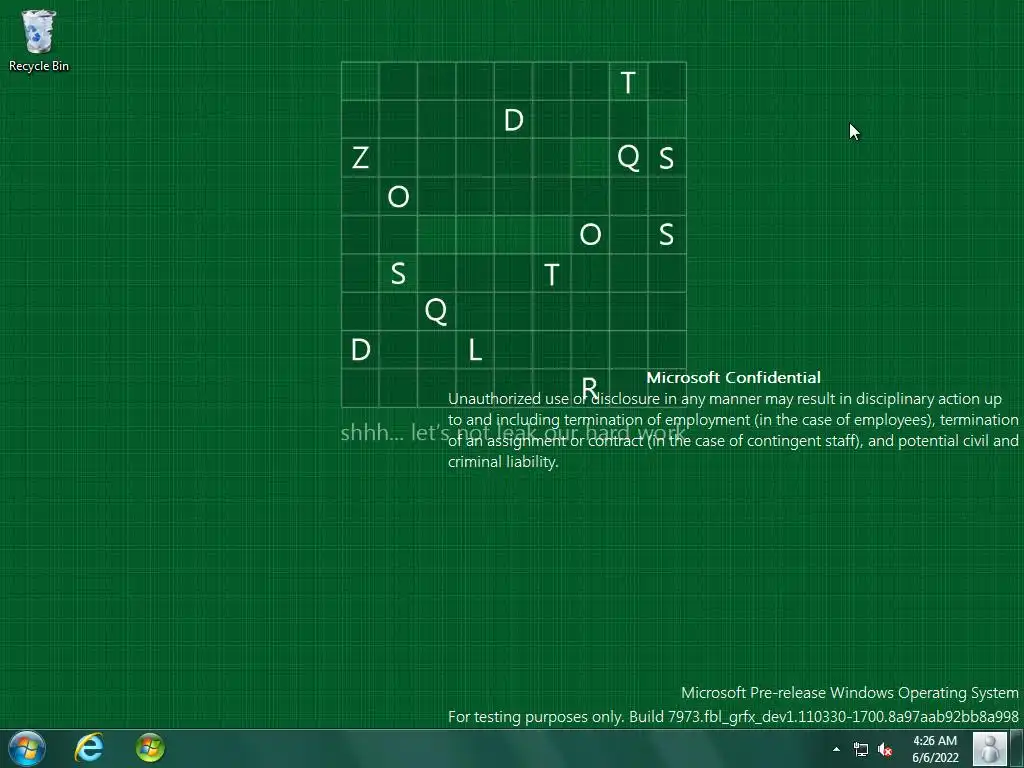Screen dimensions: 1024x768
Task: Click the L tile in the letter grid
Action: [475, 350]
